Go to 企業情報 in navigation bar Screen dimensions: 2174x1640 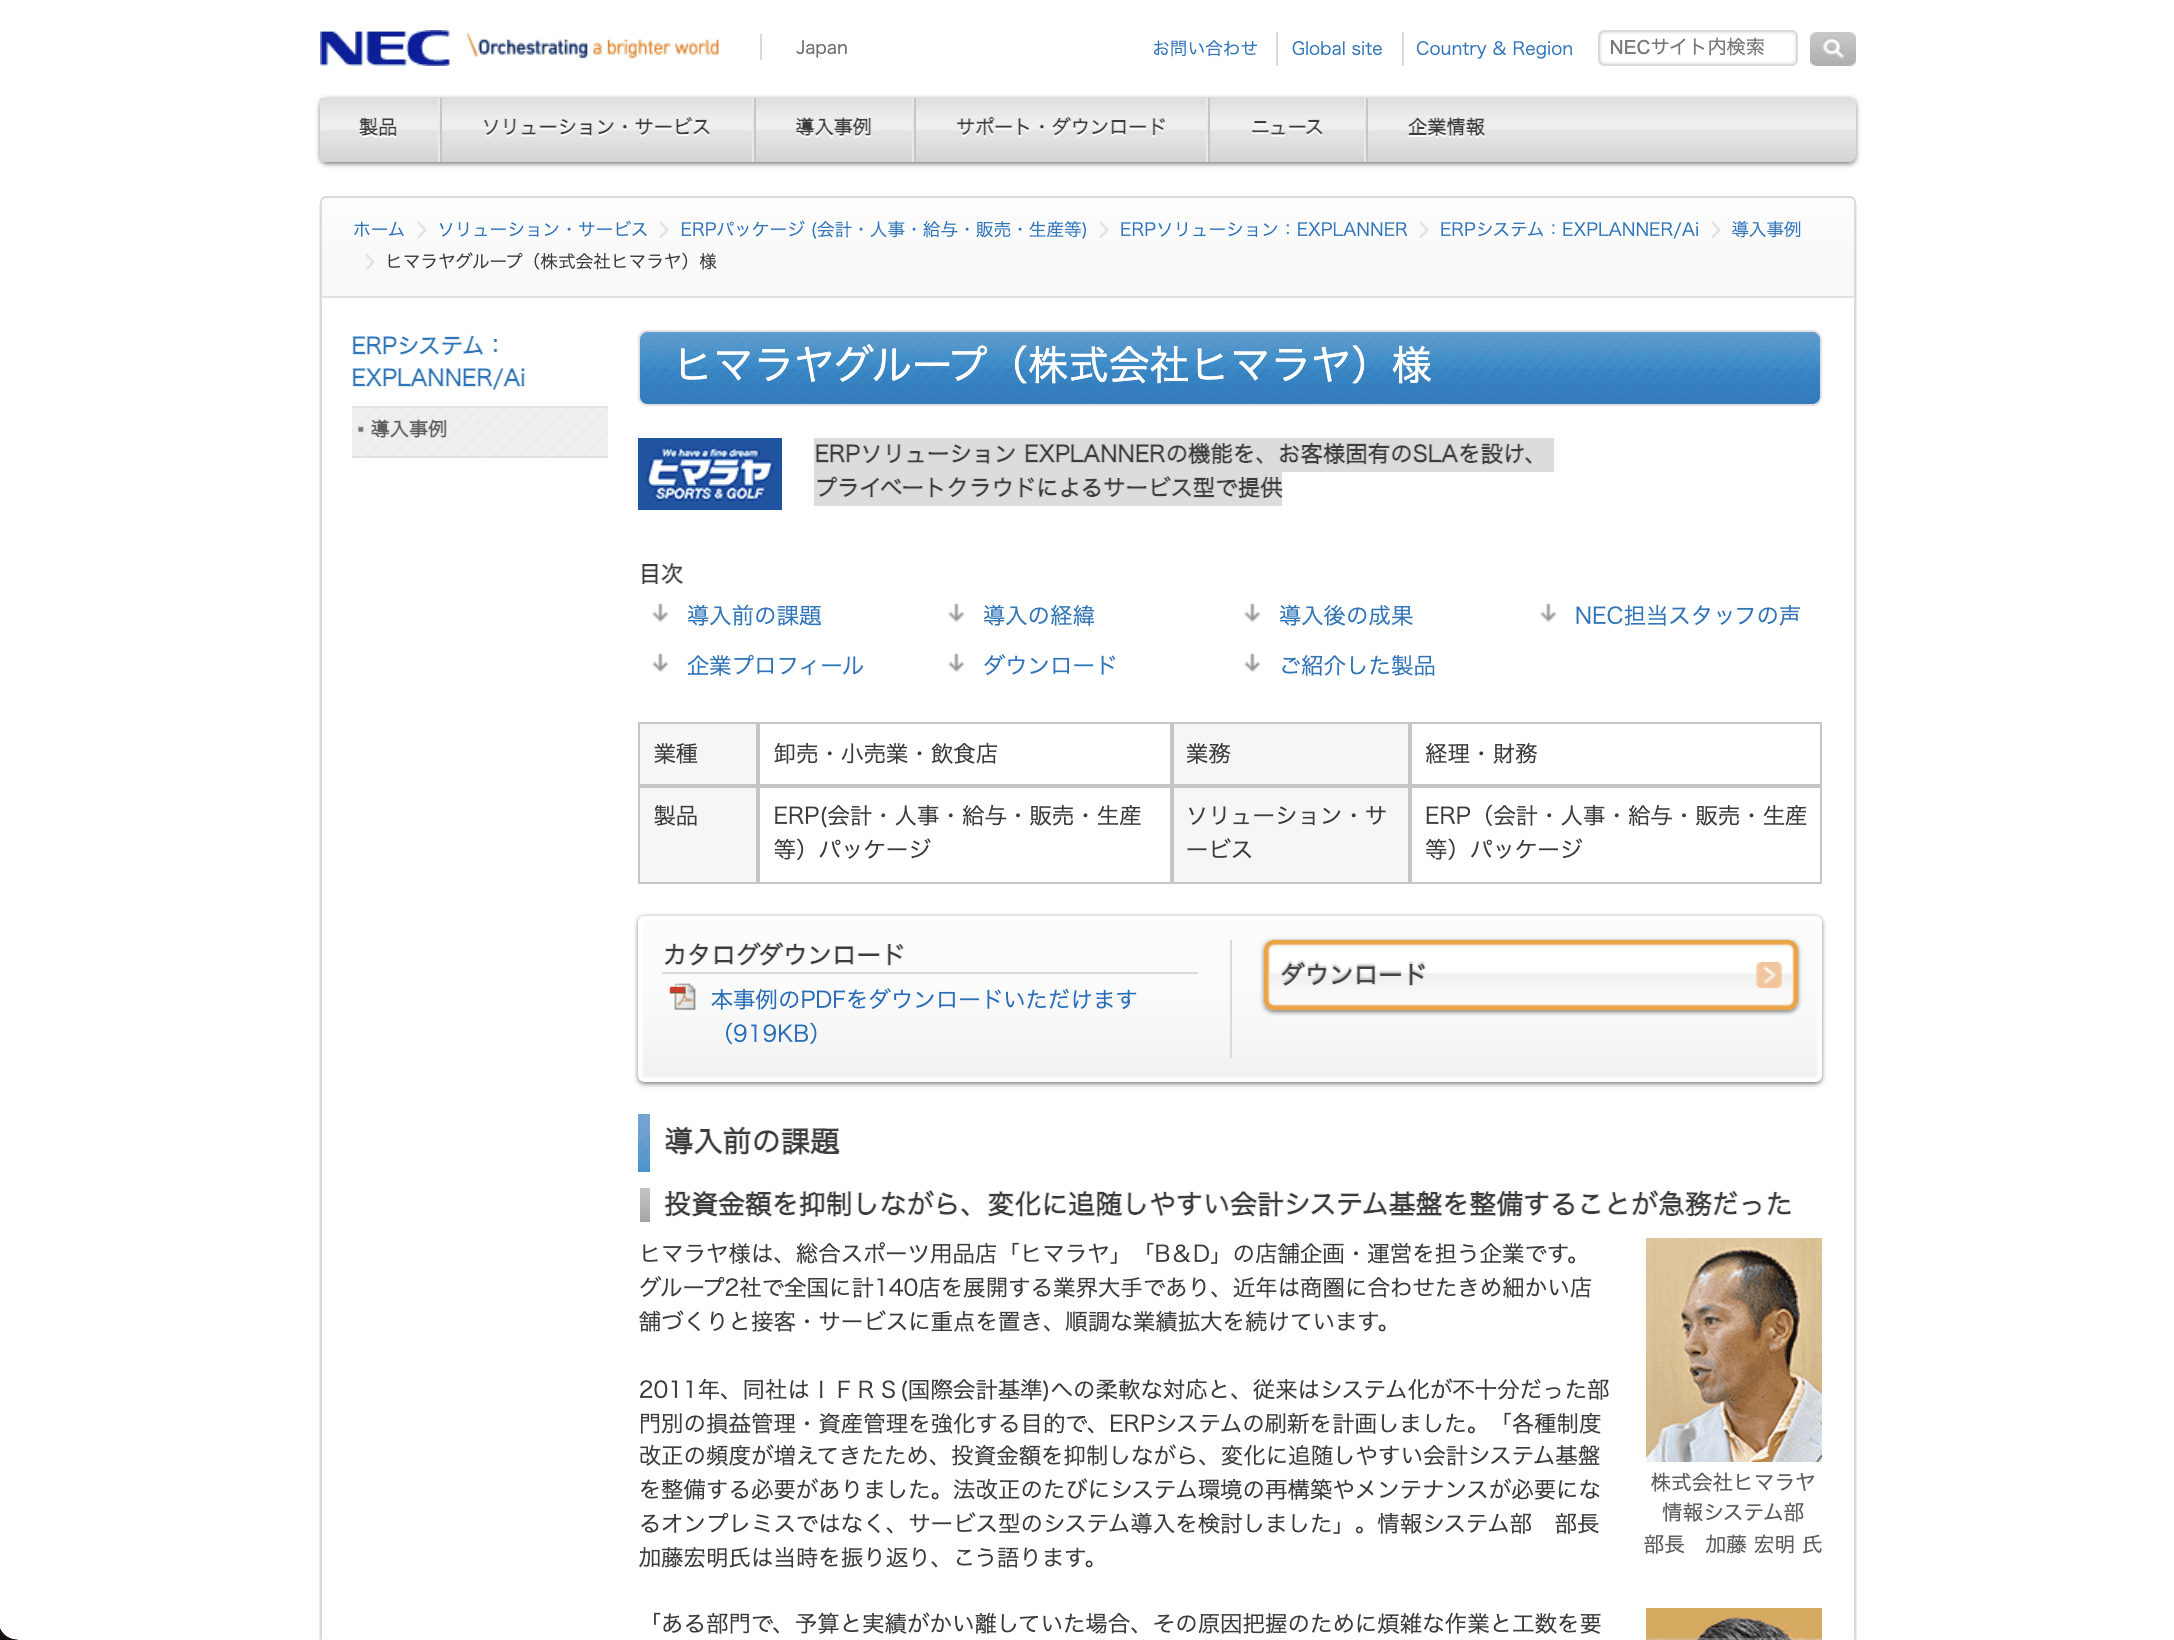1446,128
